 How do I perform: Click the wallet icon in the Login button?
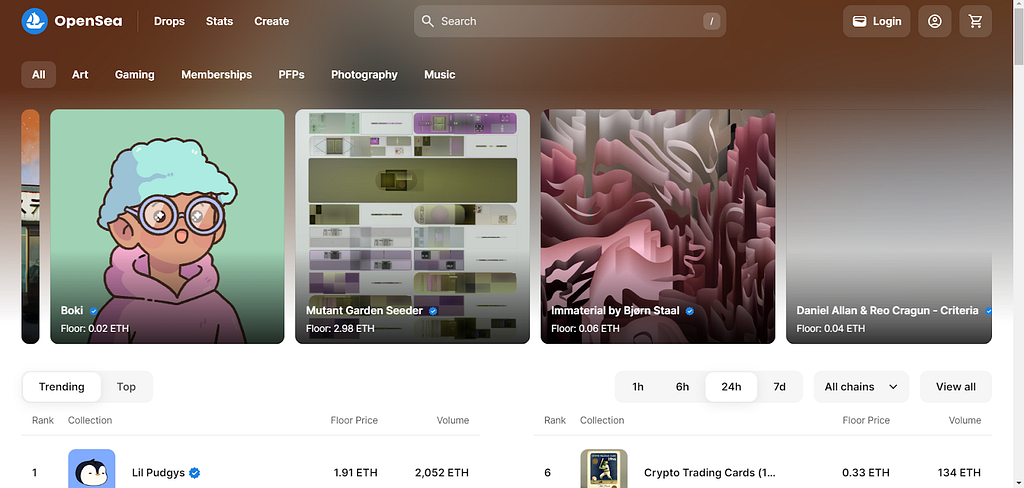click(859, 22)
